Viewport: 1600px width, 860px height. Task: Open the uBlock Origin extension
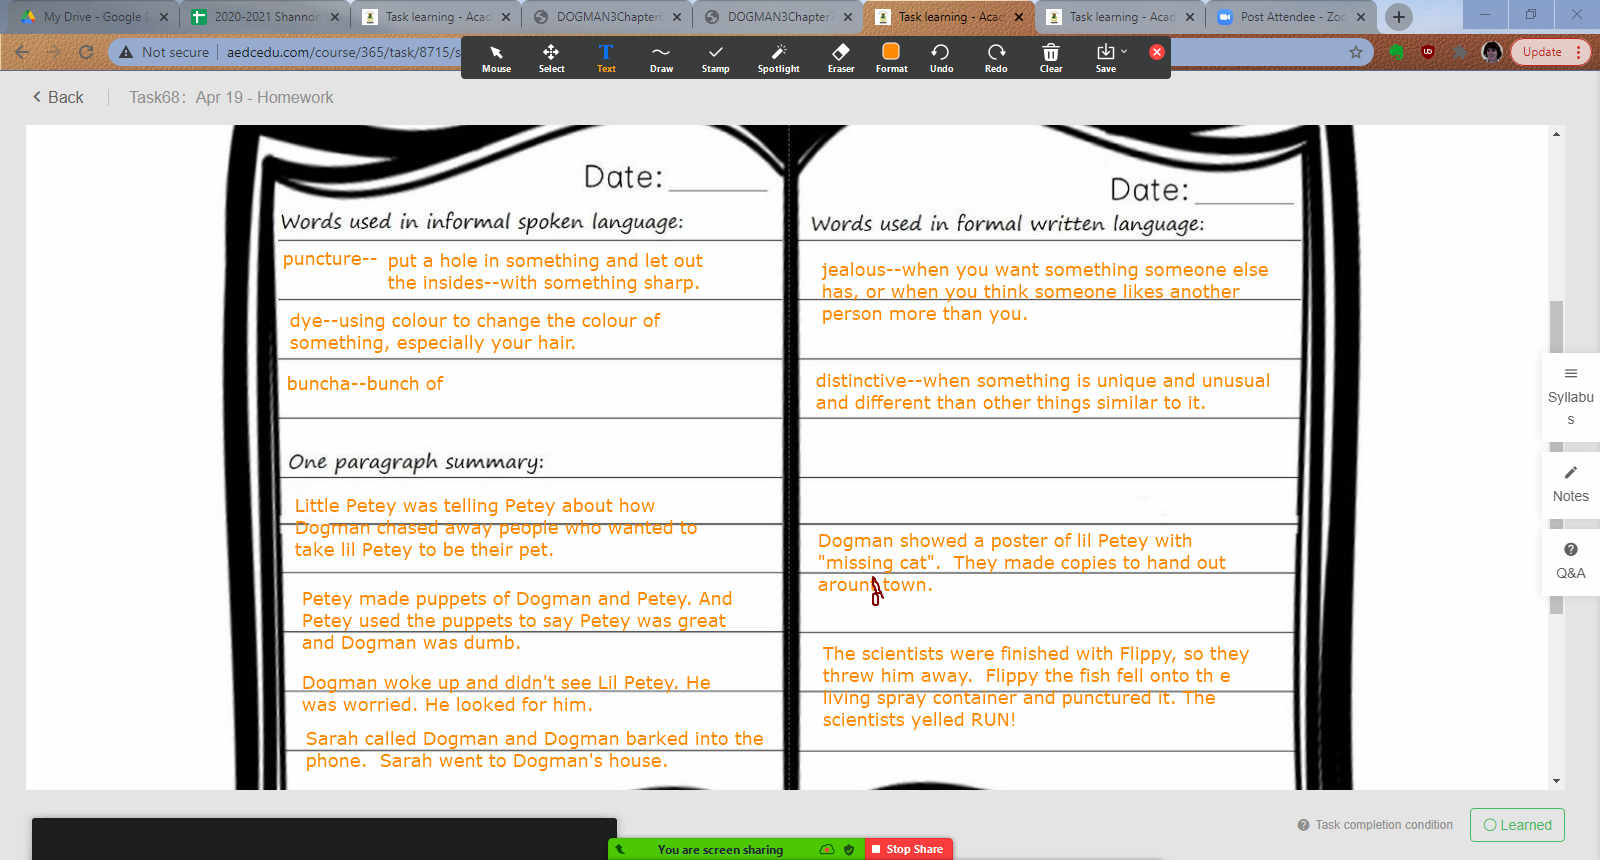click(1428, 52)
